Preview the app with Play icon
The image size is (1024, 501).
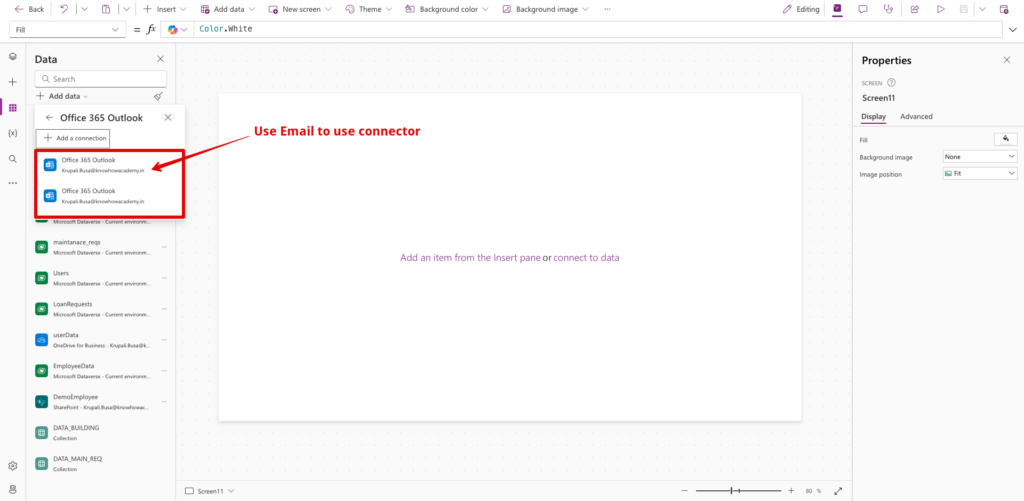pyautogui.click(x=940, y=9)
